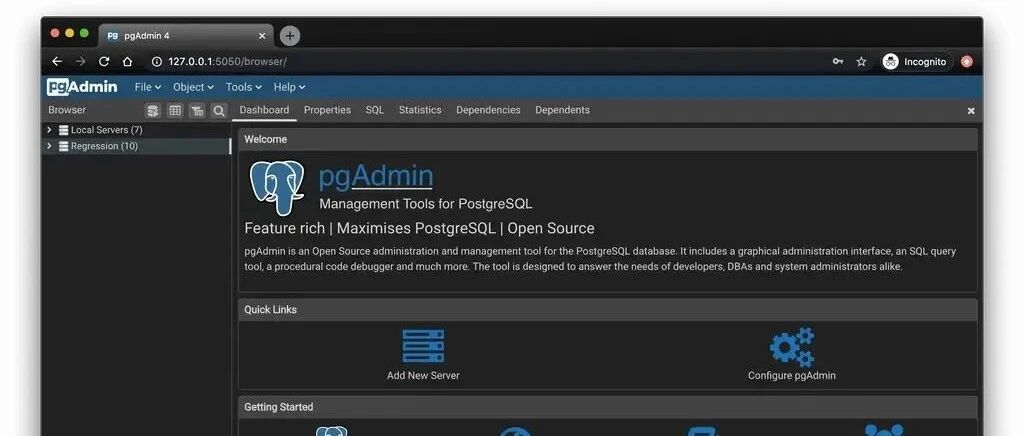Click the Add New Server link text
Image resolution: width=1024 pixels, height=436 pixels.
[x=423, y=376]
